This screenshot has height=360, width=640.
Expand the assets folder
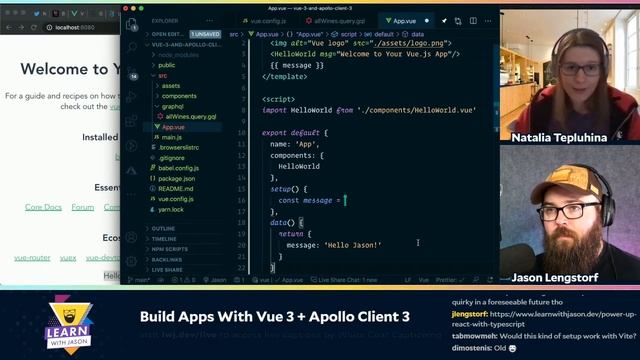pos(168,86)
